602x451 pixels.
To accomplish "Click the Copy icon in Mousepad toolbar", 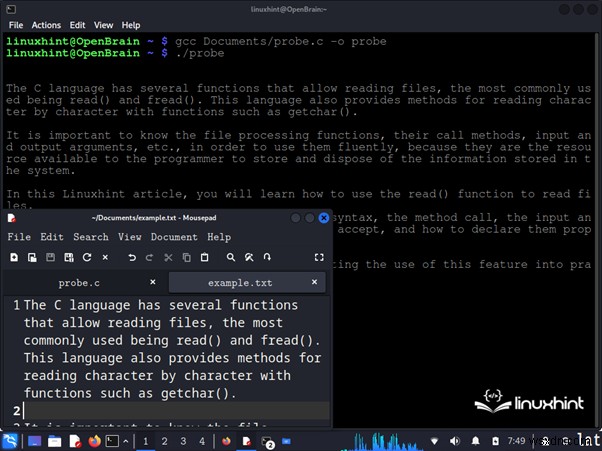I will [x=187, y=257].
